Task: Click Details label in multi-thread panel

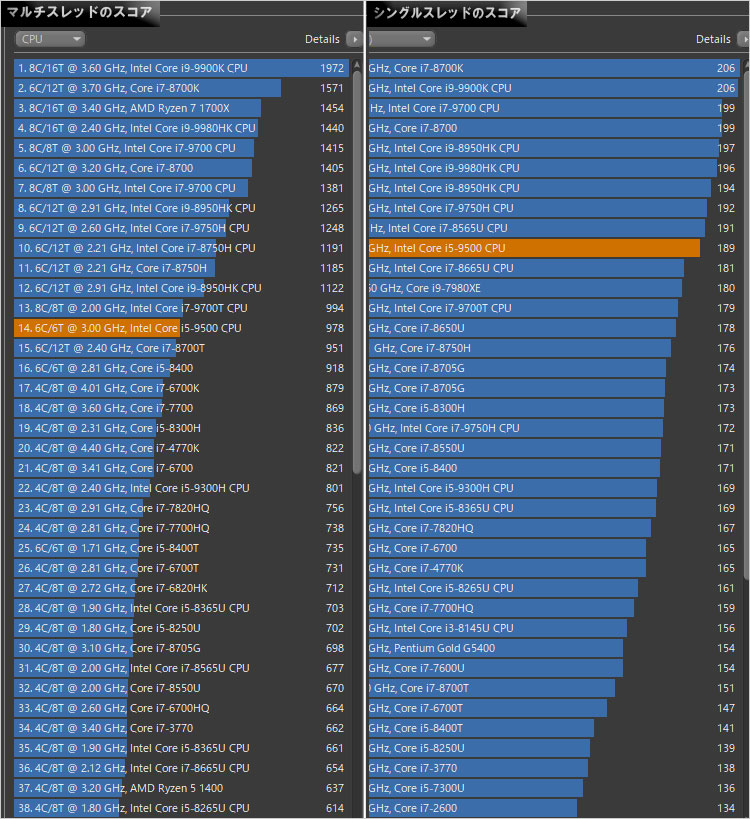Action: [322, 39]
